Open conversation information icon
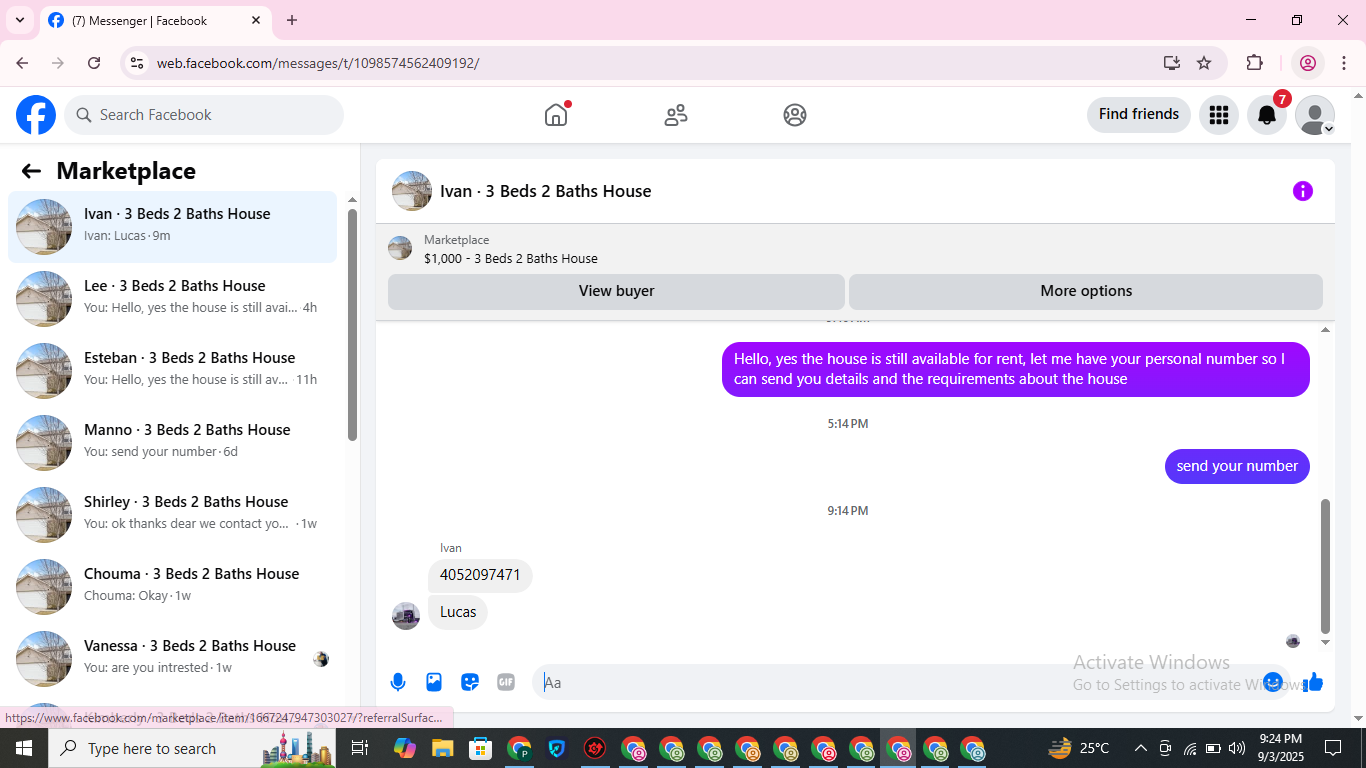This screenshot has height=768, width=1366. 1303,191
